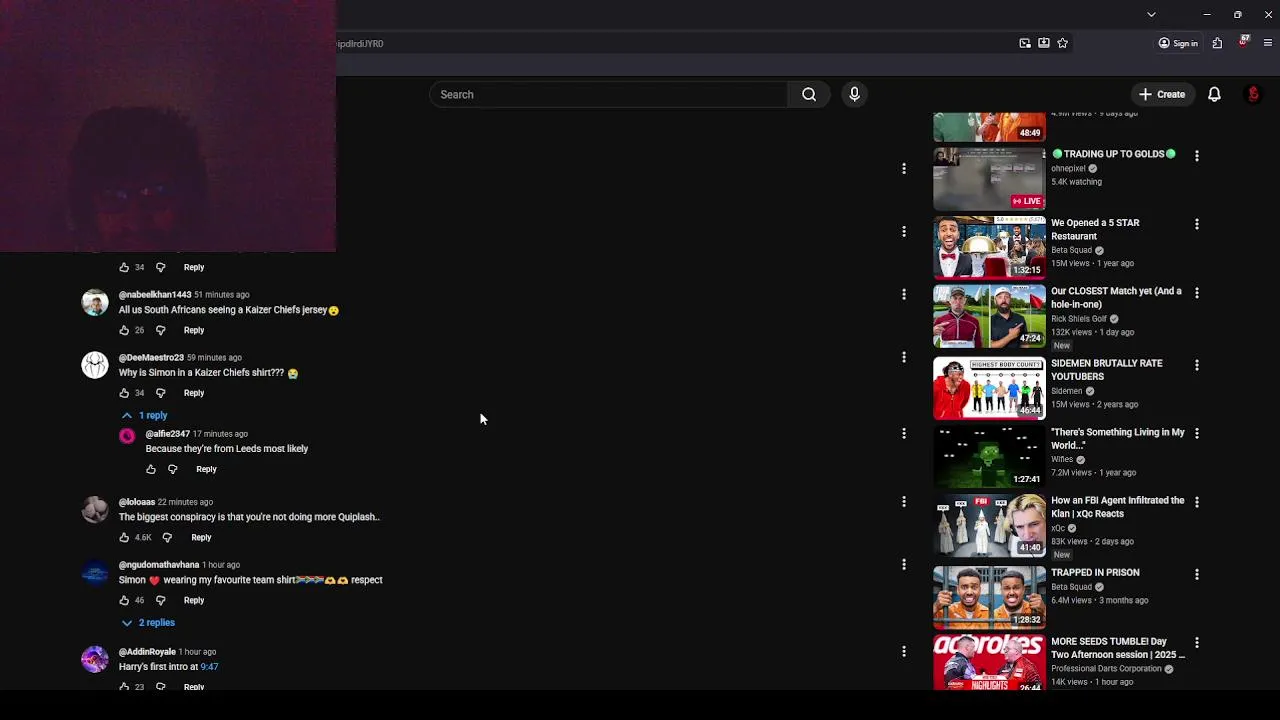This screenshot has height=720, width=1280.
Task: Open "There's Something Living in My World" title
Action: (1117, 439)
